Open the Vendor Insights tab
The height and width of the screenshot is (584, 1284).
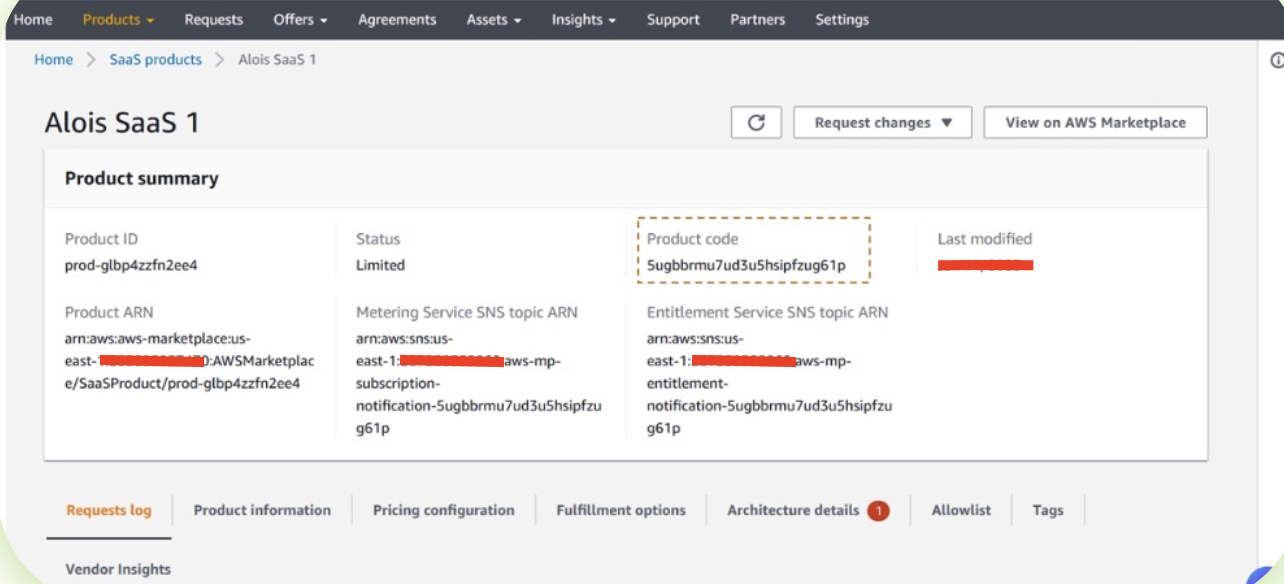118,569
